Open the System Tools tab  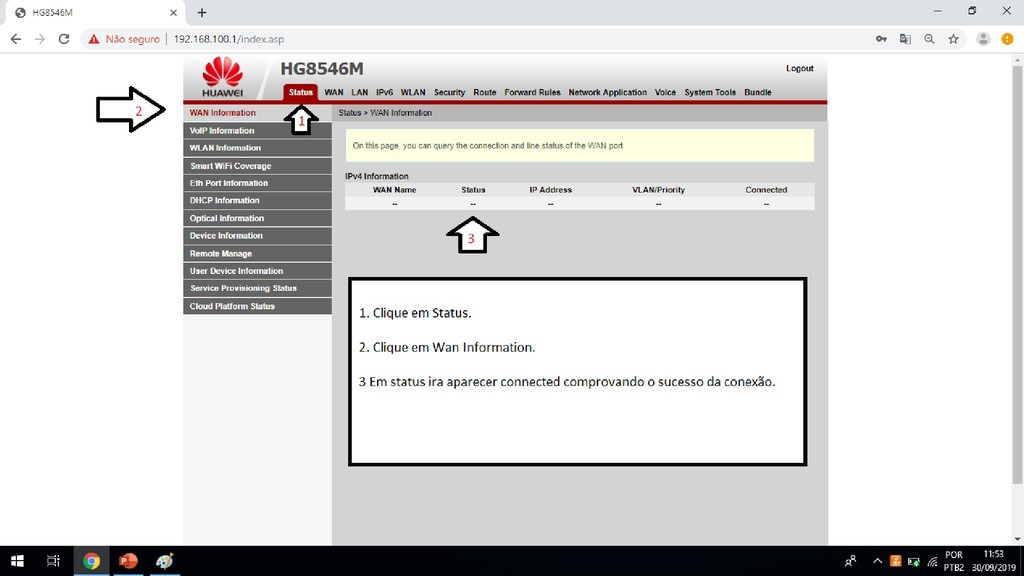[x=710, y=92]
